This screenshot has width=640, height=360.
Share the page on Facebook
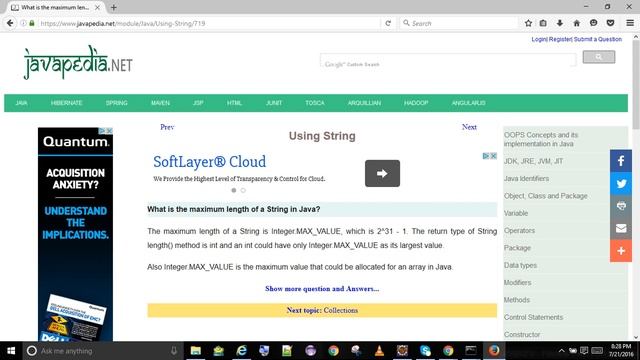(x=621, y=161)
